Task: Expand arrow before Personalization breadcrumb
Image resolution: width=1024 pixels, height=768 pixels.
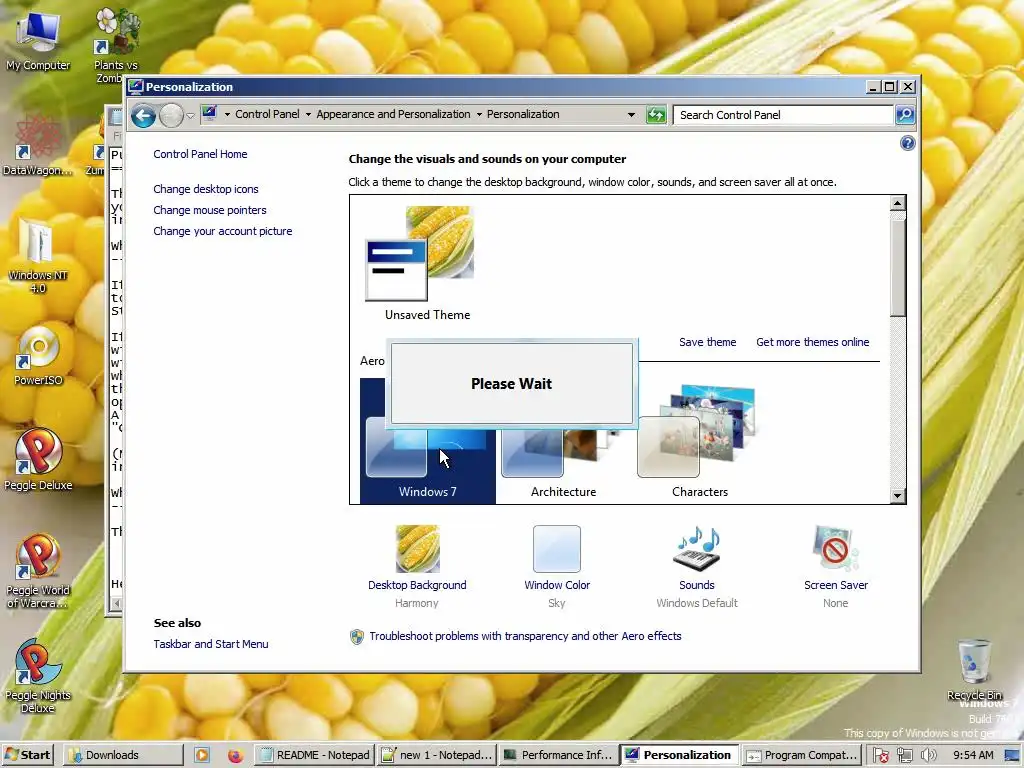Action: (x=479, y=114)
